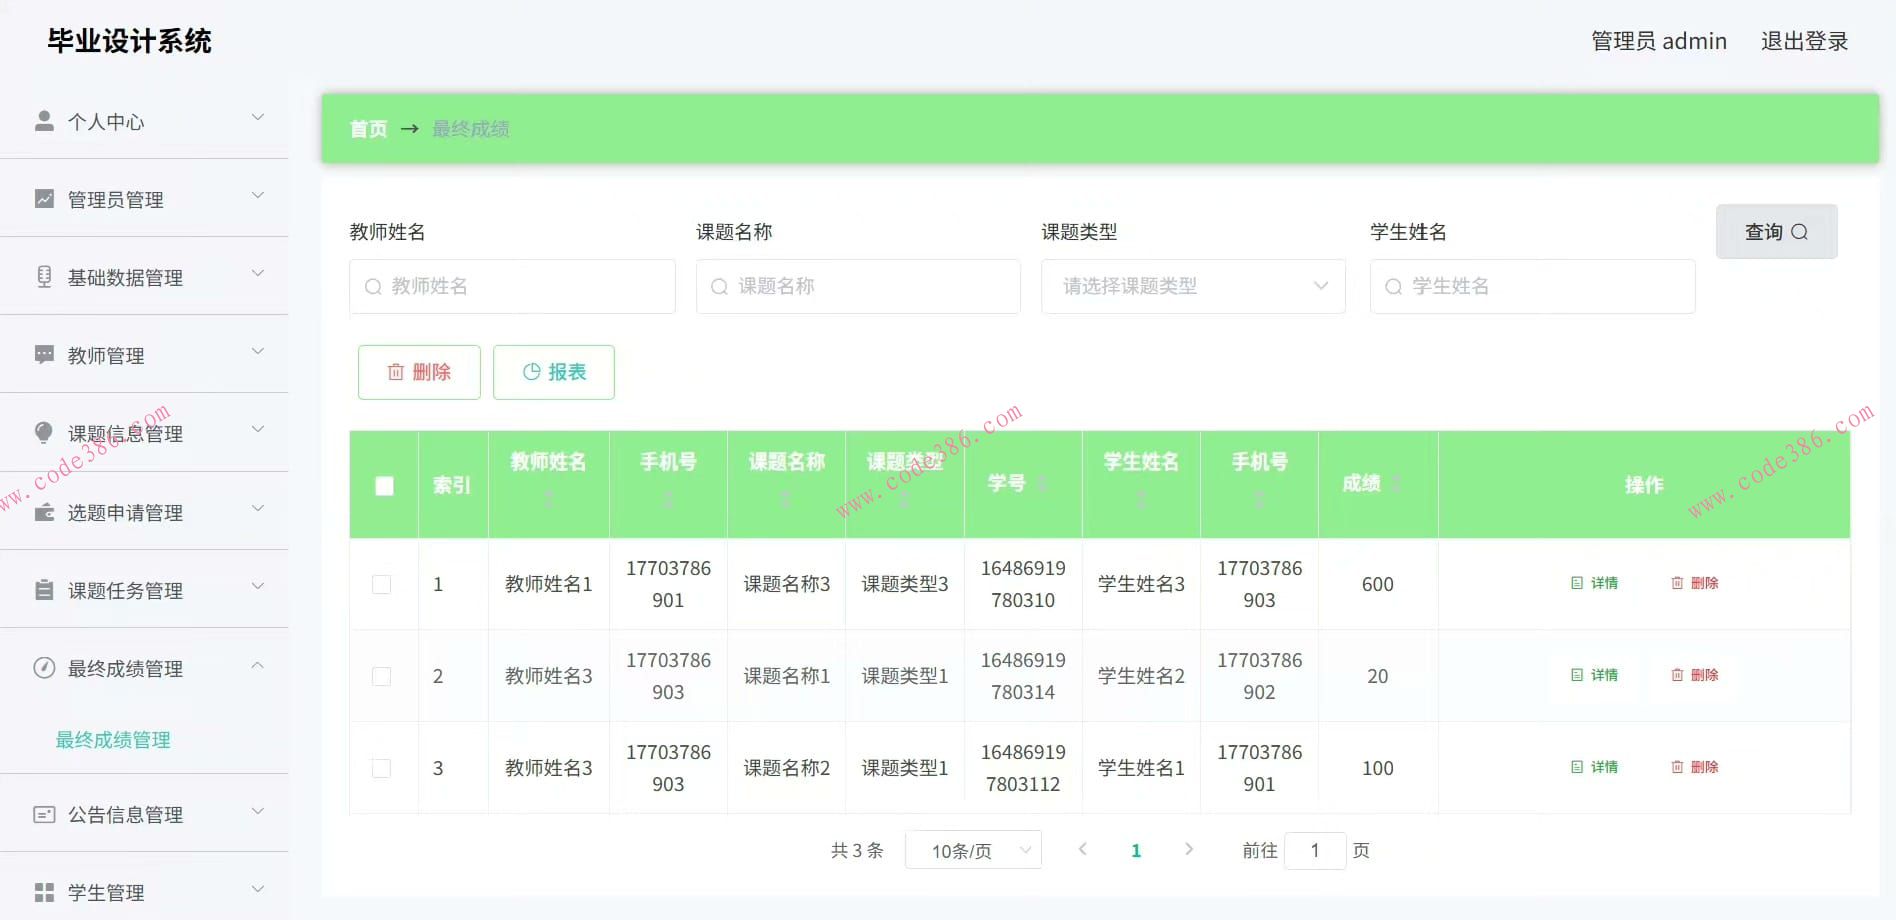Click the 教师管理 speech bubble icon

coord(44,354)
